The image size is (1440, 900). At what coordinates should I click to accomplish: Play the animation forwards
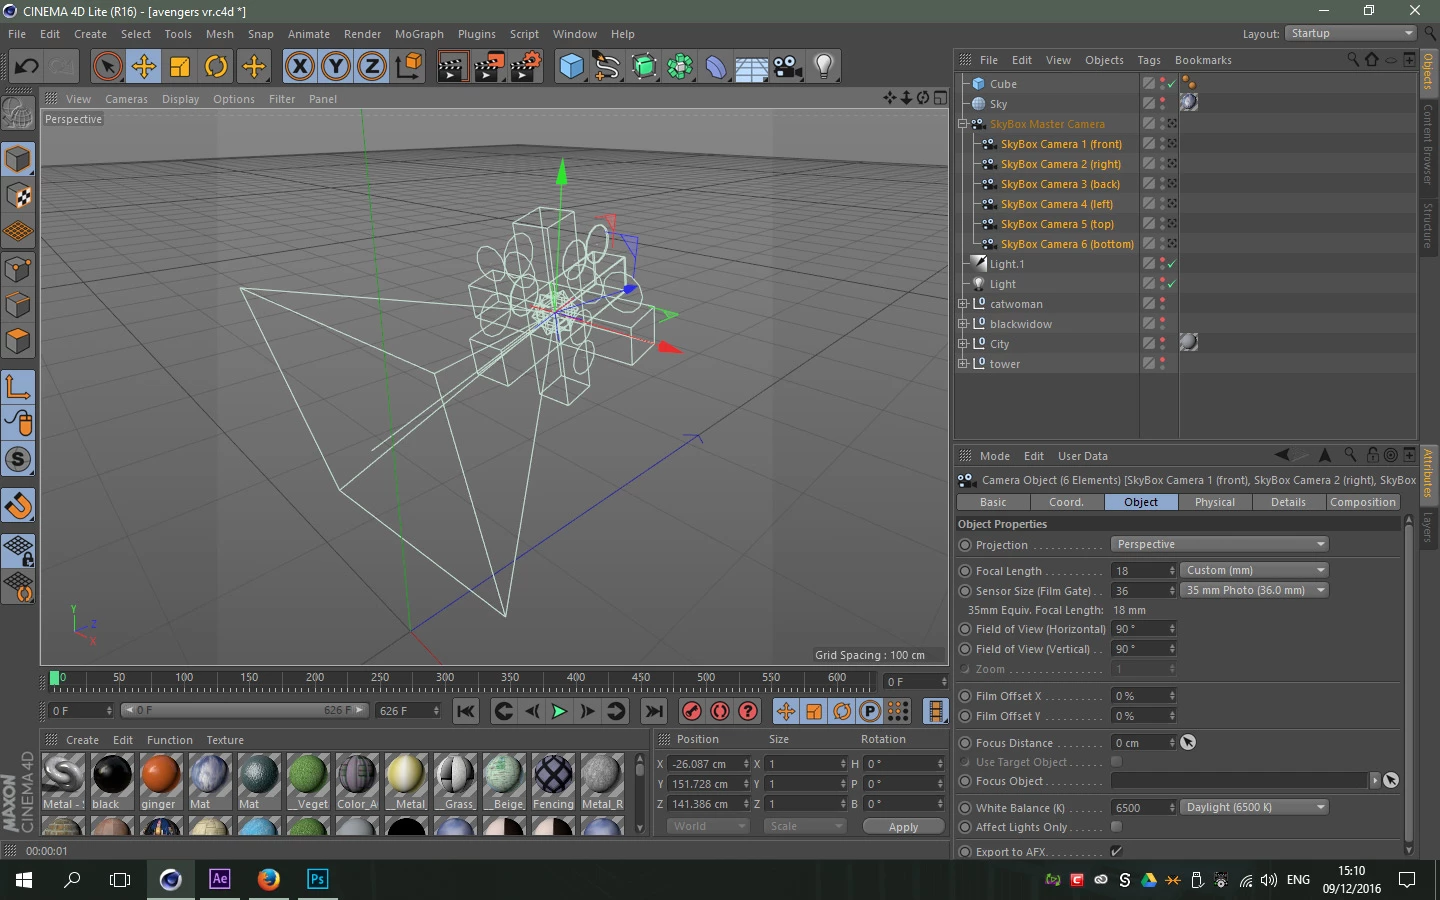pos(559,711)
